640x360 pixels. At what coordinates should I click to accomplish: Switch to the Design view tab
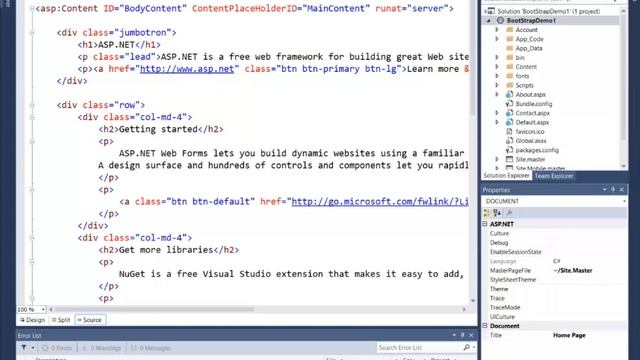(x=32, y=320)
